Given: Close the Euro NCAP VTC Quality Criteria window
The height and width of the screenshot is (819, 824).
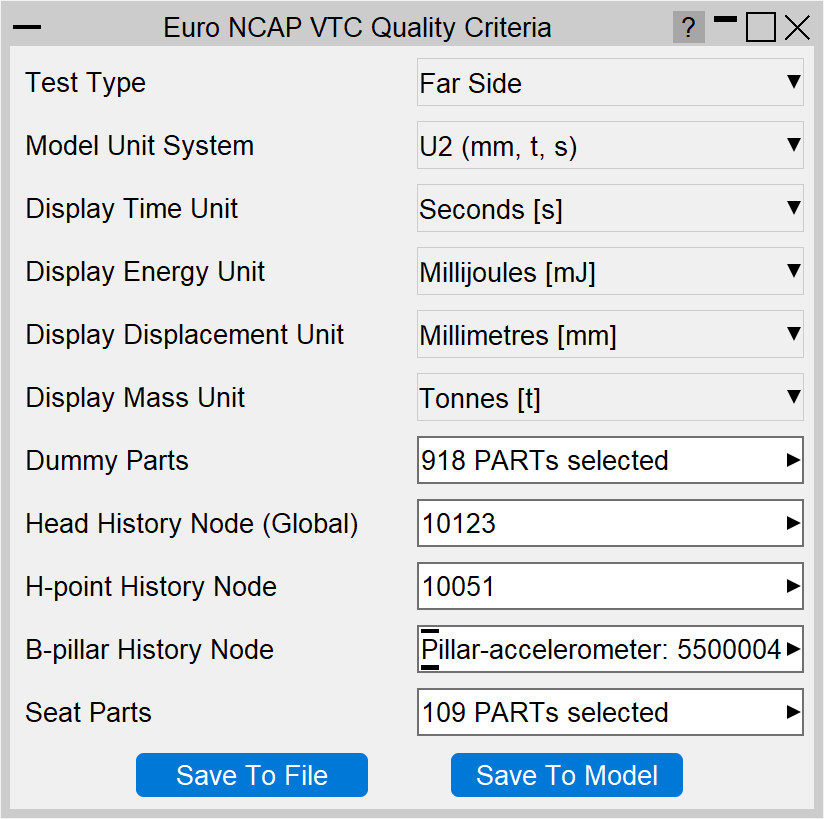Looking at the screenshot, I should coord(797,27).
